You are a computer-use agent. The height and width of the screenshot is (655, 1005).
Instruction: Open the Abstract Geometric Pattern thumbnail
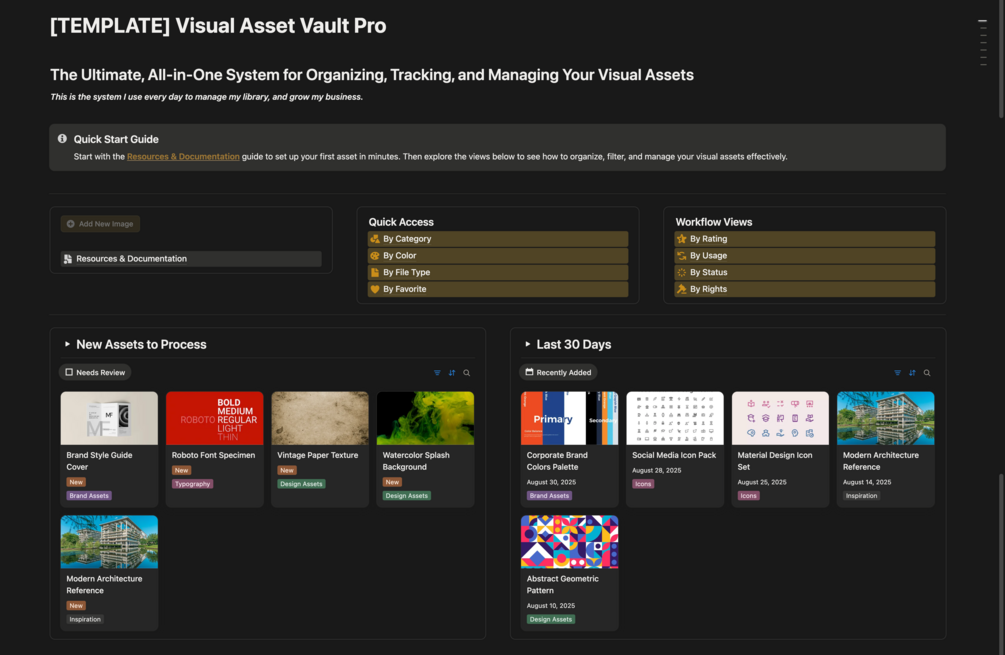[x=570, y=542]
